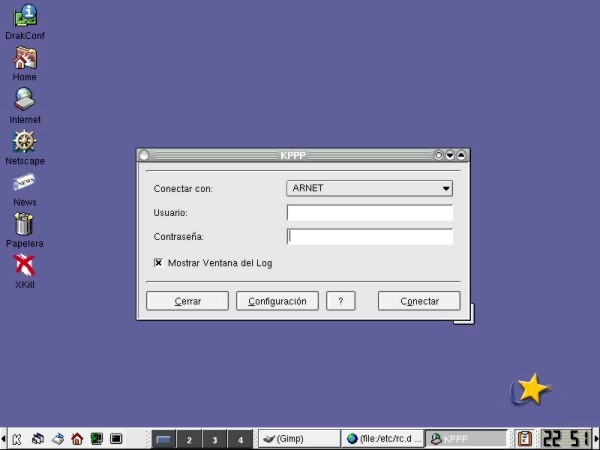Launch the terminal icon in panel
Image resolution: width=600 pixels, height=450 pixels.
[116, 439]
